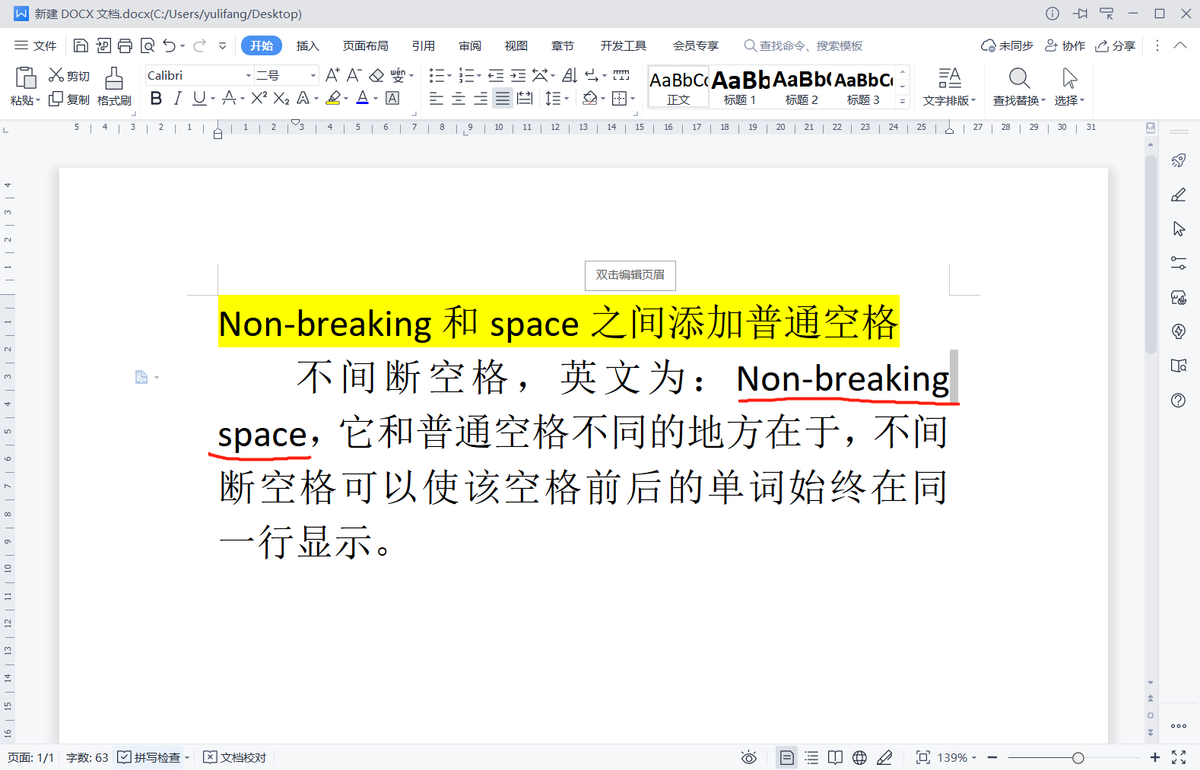Switch to the 插入 tab
The height and width of the screenshot is (770, 1200).
click(308, 46)
